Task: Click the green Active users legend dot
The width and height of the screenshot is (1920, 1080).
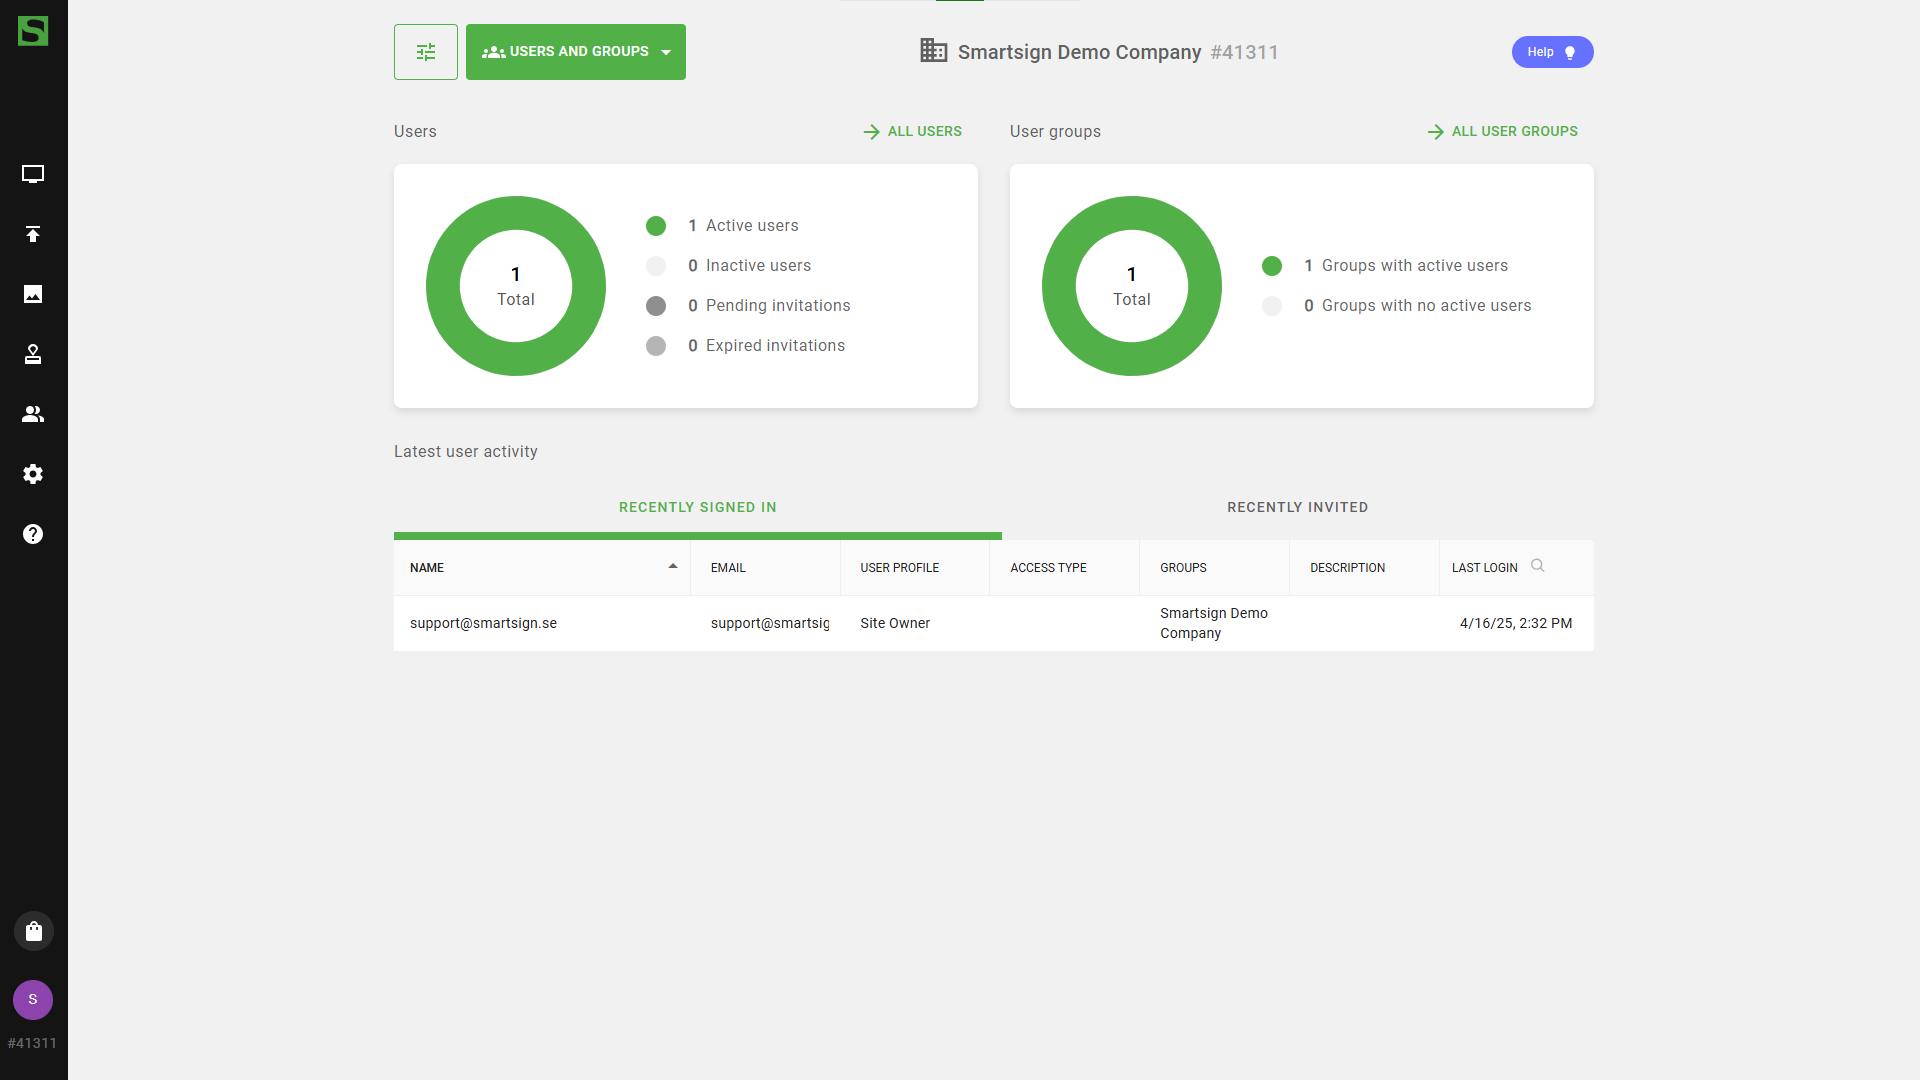Action: (x=656, y=226)
